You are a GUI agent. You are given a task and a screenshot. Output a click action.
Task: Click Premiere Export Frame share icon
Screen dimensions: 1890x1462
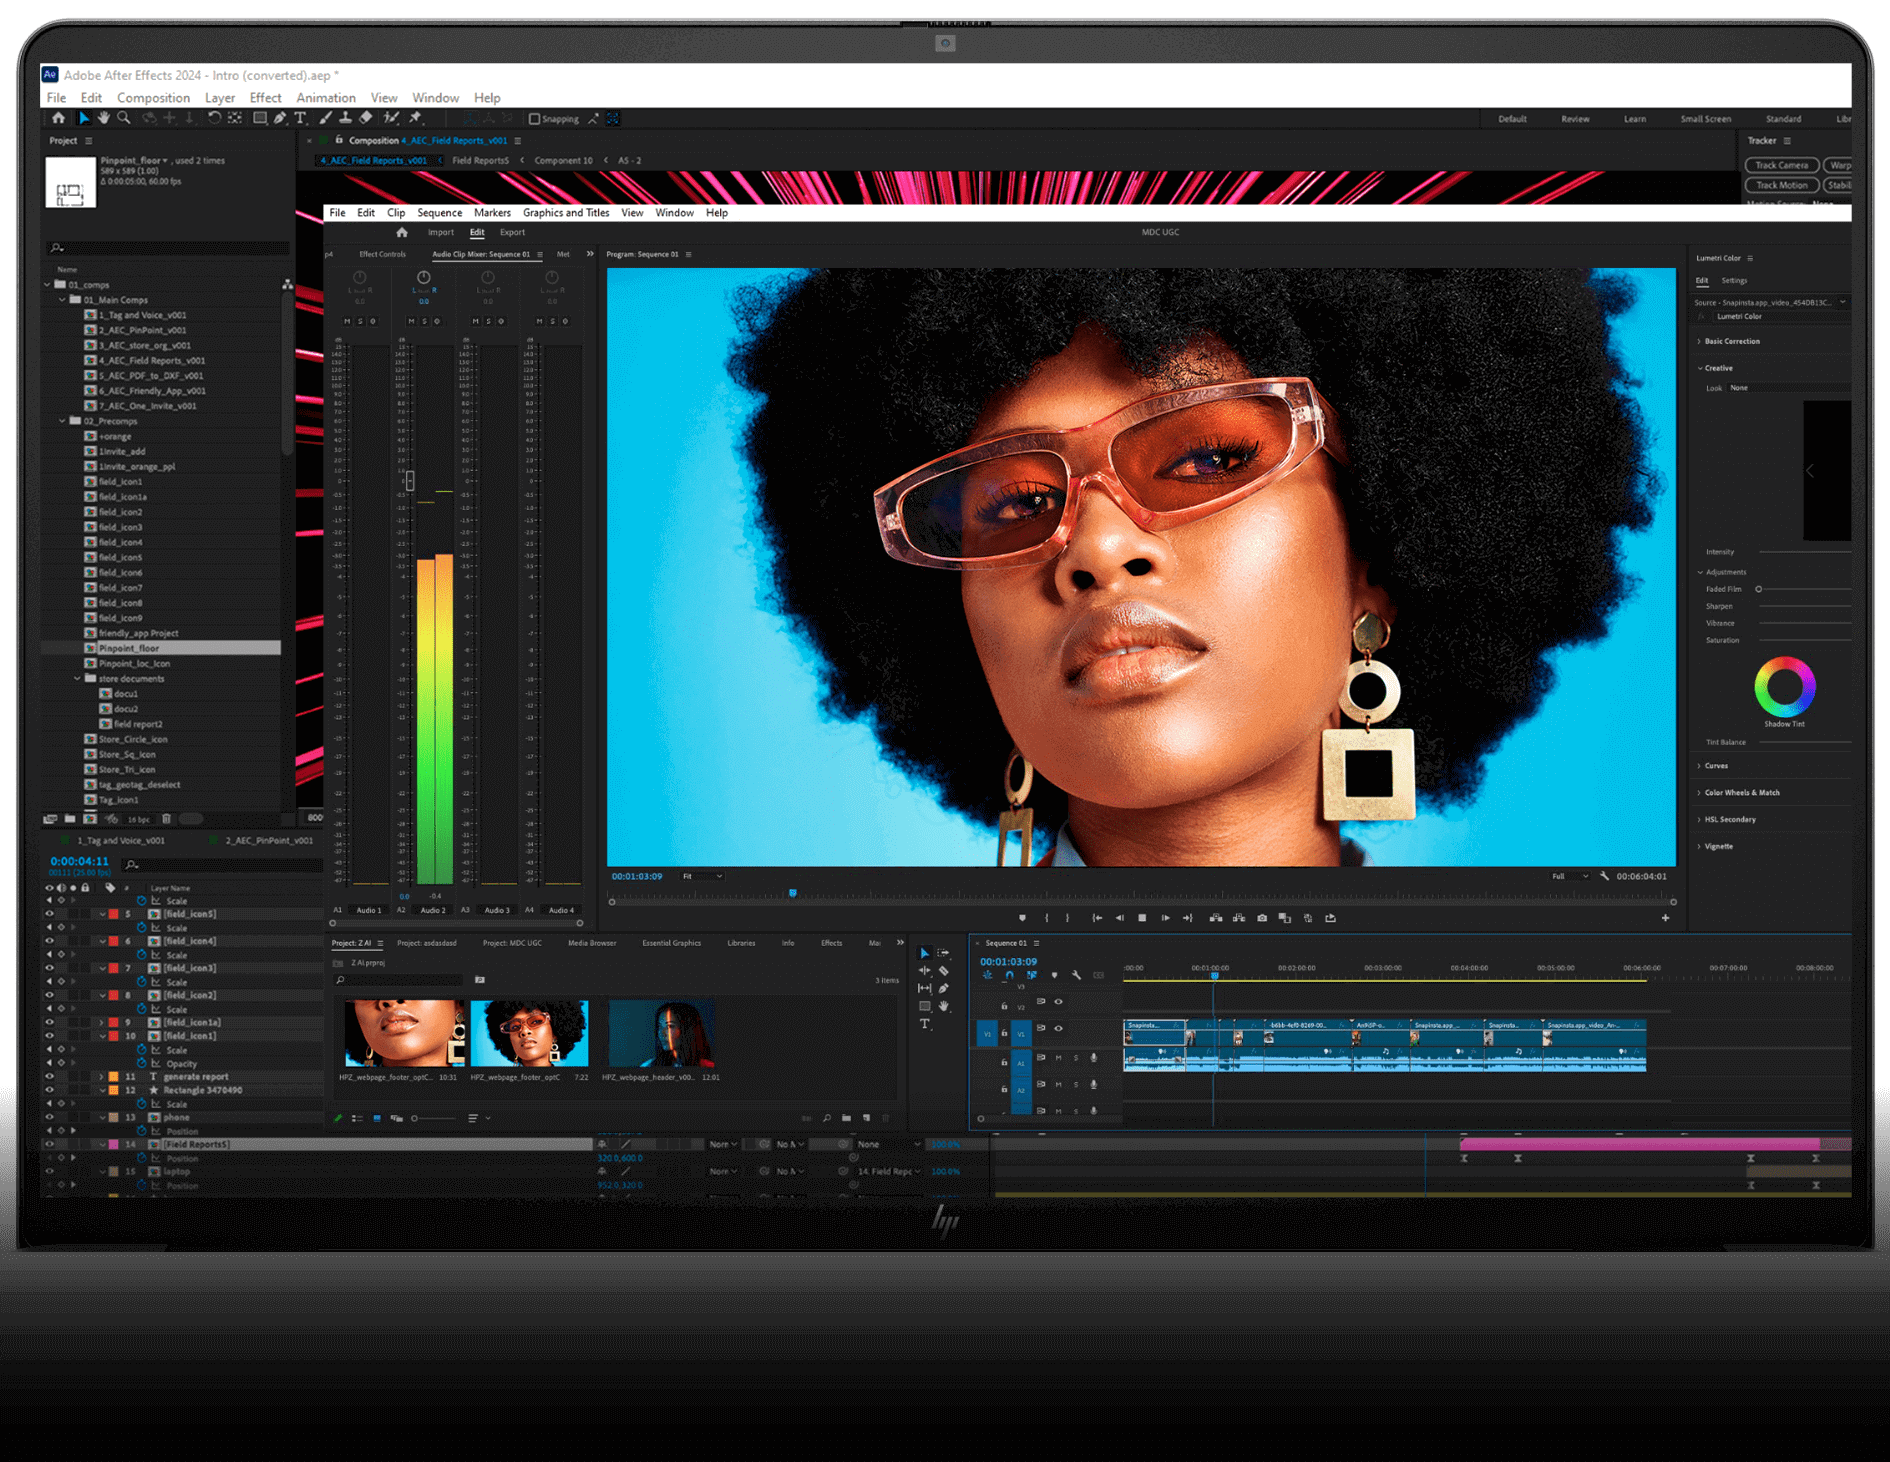(x=1330, y=918)
